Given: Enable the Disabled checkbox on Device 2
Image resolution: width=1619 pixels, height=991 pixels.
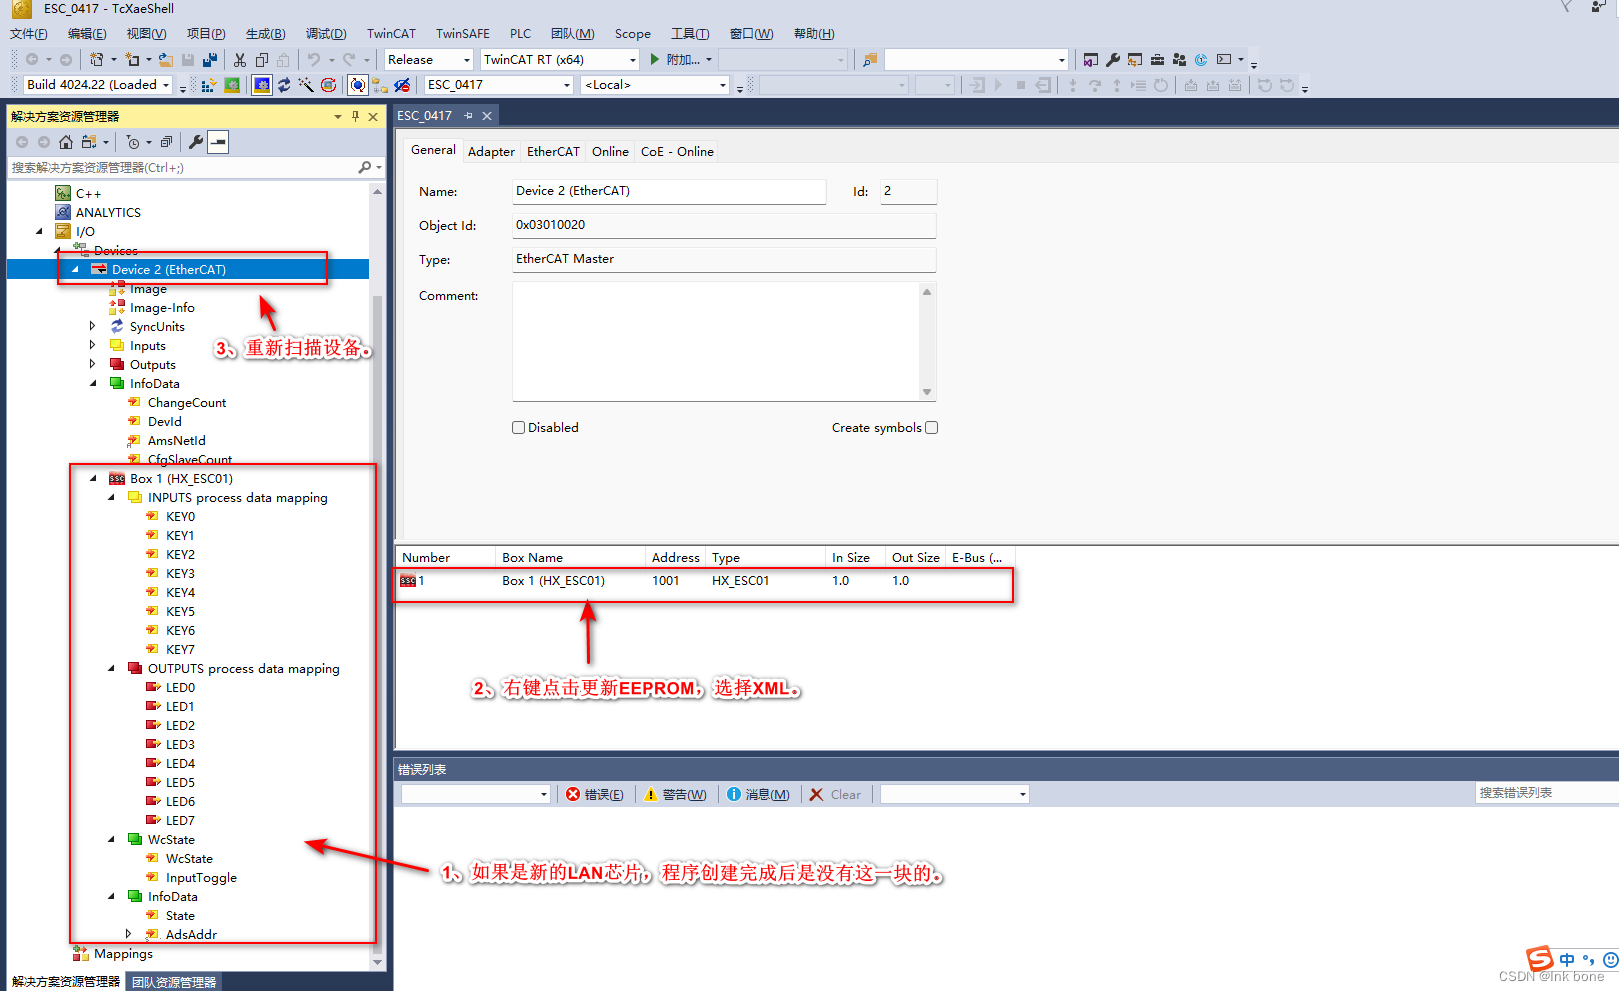Looking at the screenshot, I should [519, 427].
